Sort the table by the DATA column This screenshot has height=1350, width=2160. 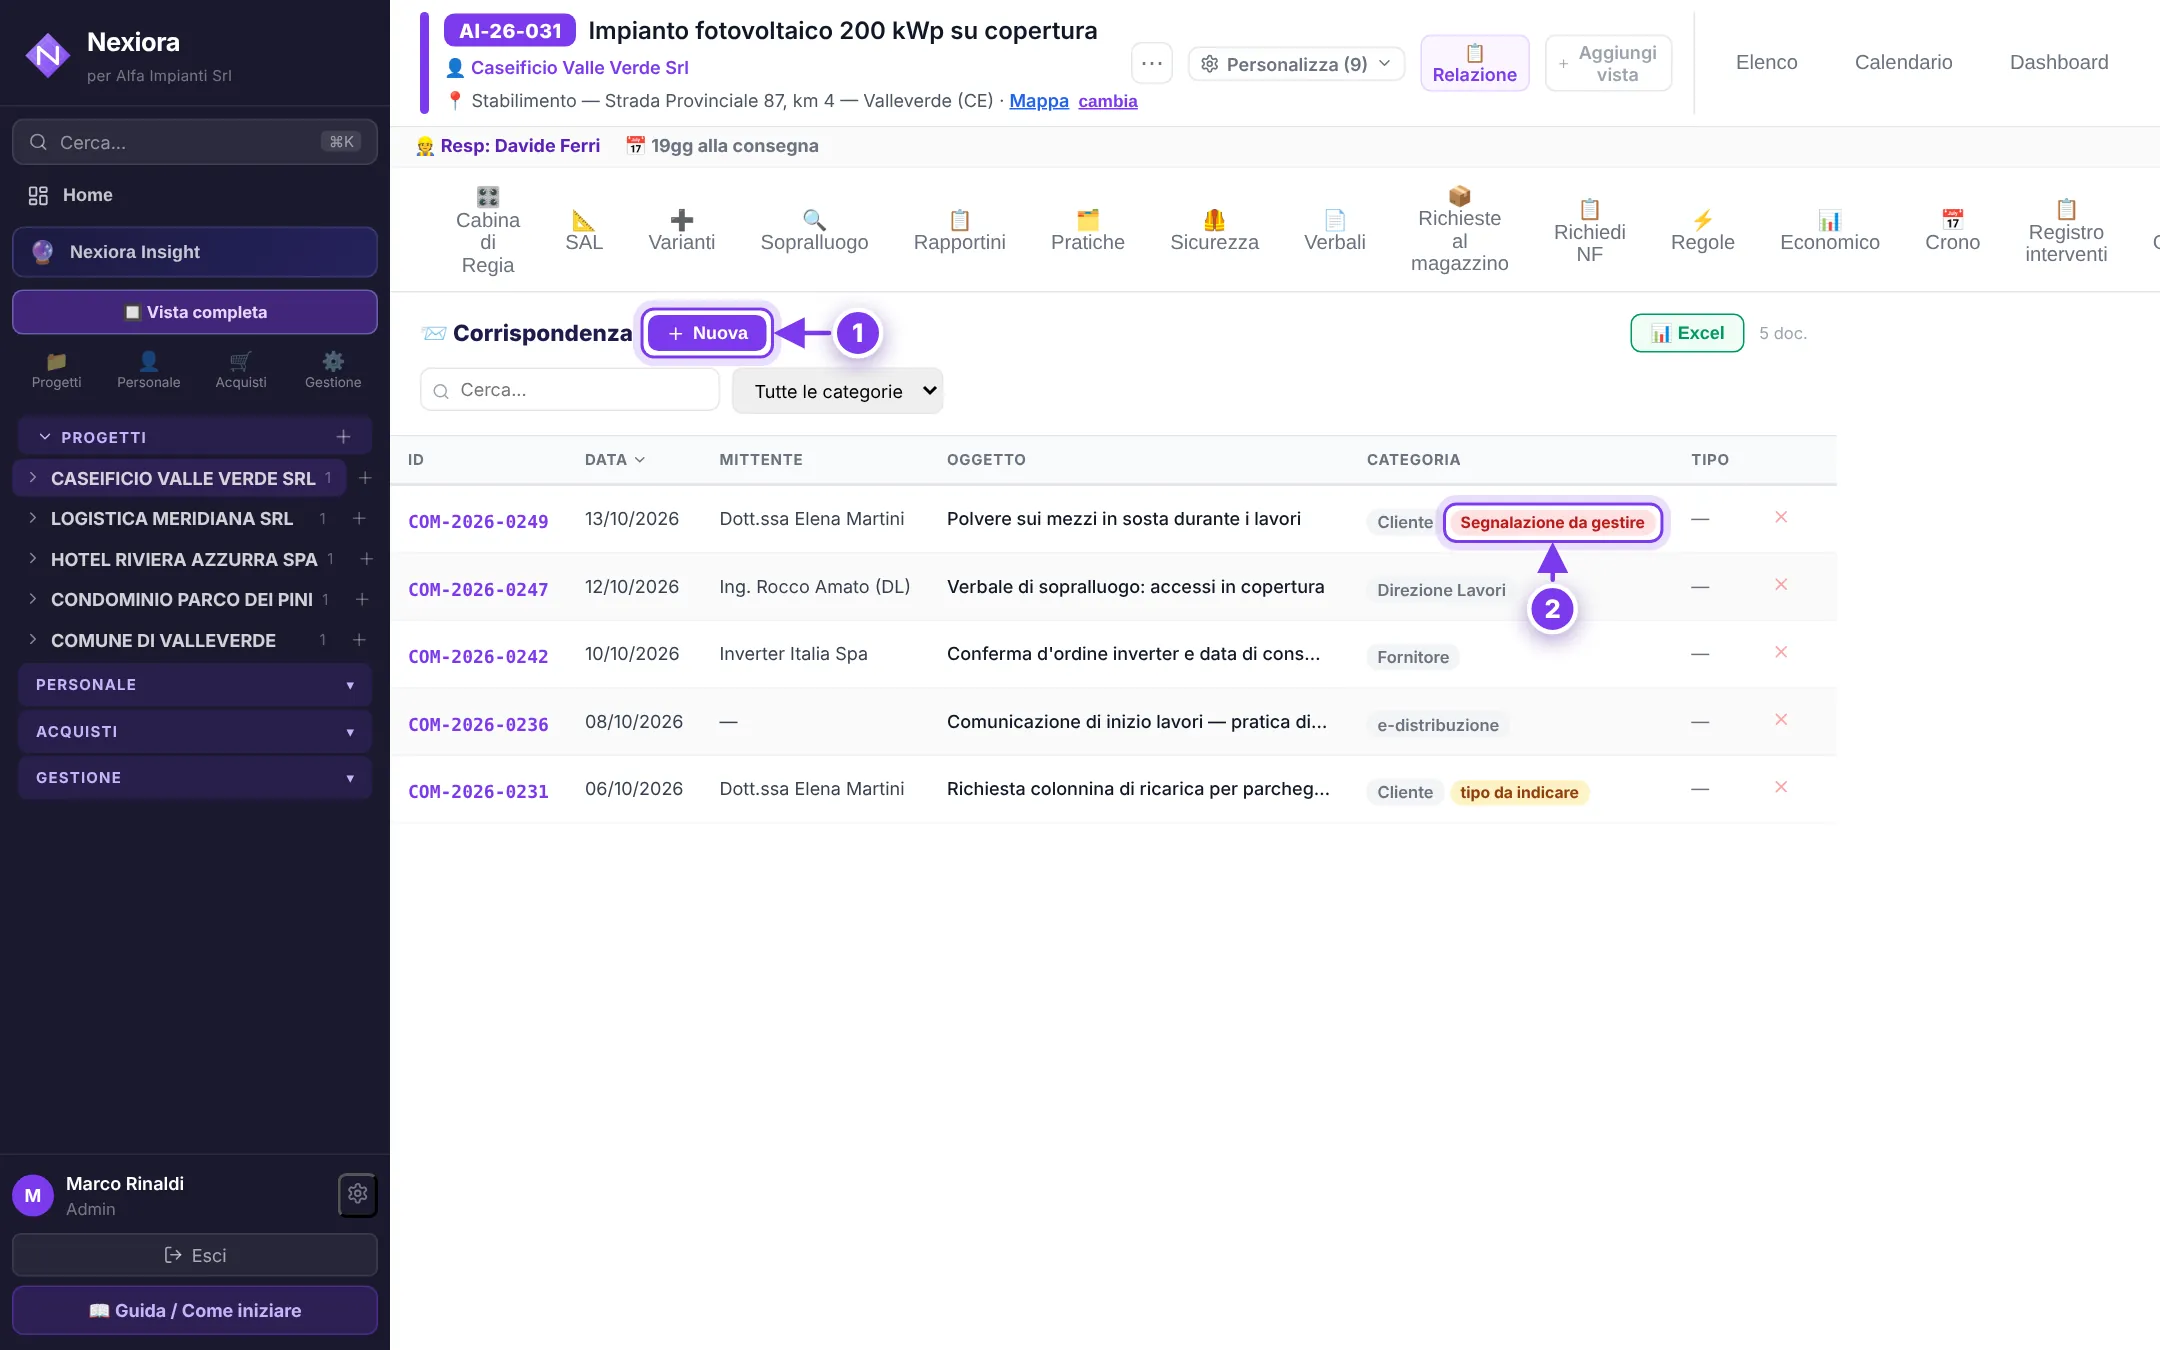click(614, 460)
